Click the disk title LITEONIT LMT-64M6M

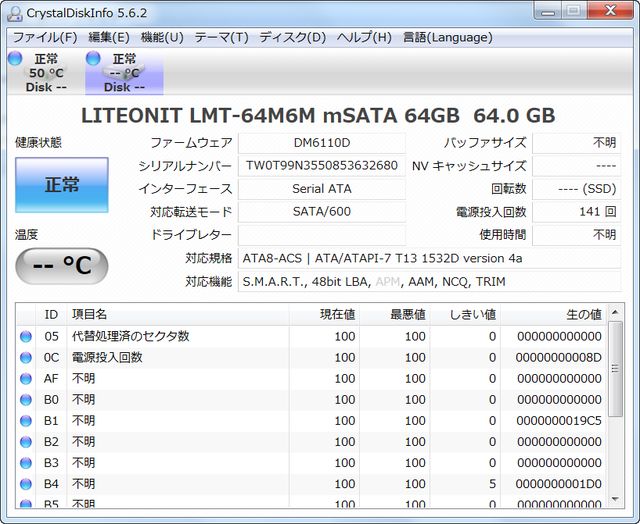point(318,115)
